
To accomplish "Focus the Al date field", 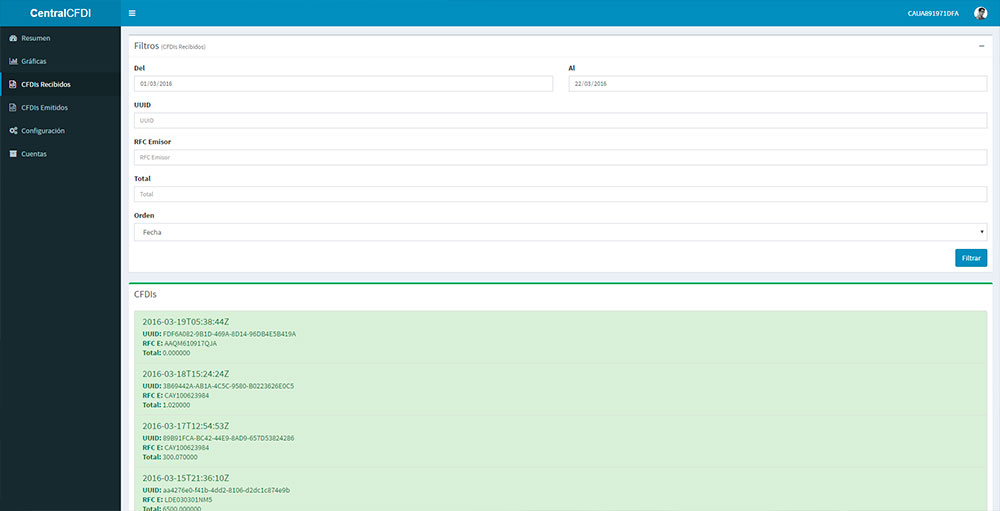I will coord(777,84).
